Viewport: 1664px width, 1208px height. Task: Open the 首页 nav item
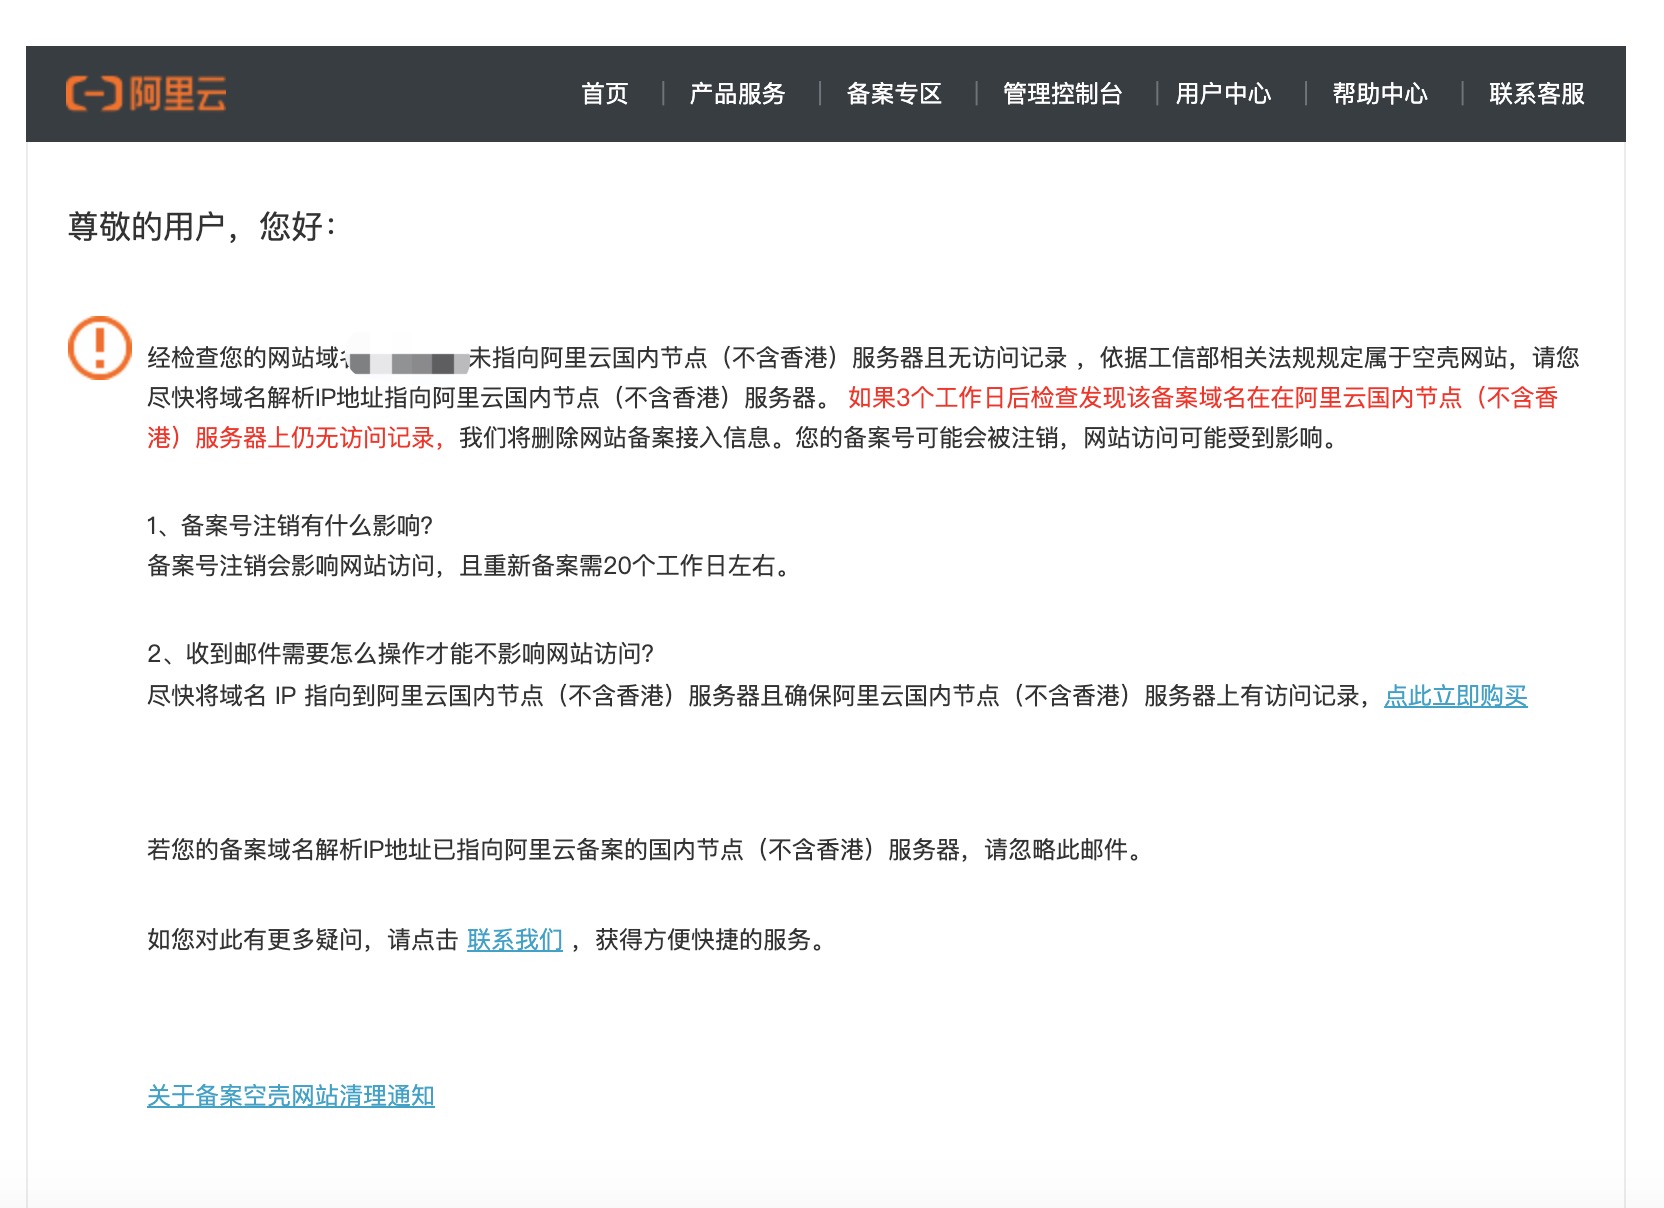pyautogui.click(x=605, y=94)
